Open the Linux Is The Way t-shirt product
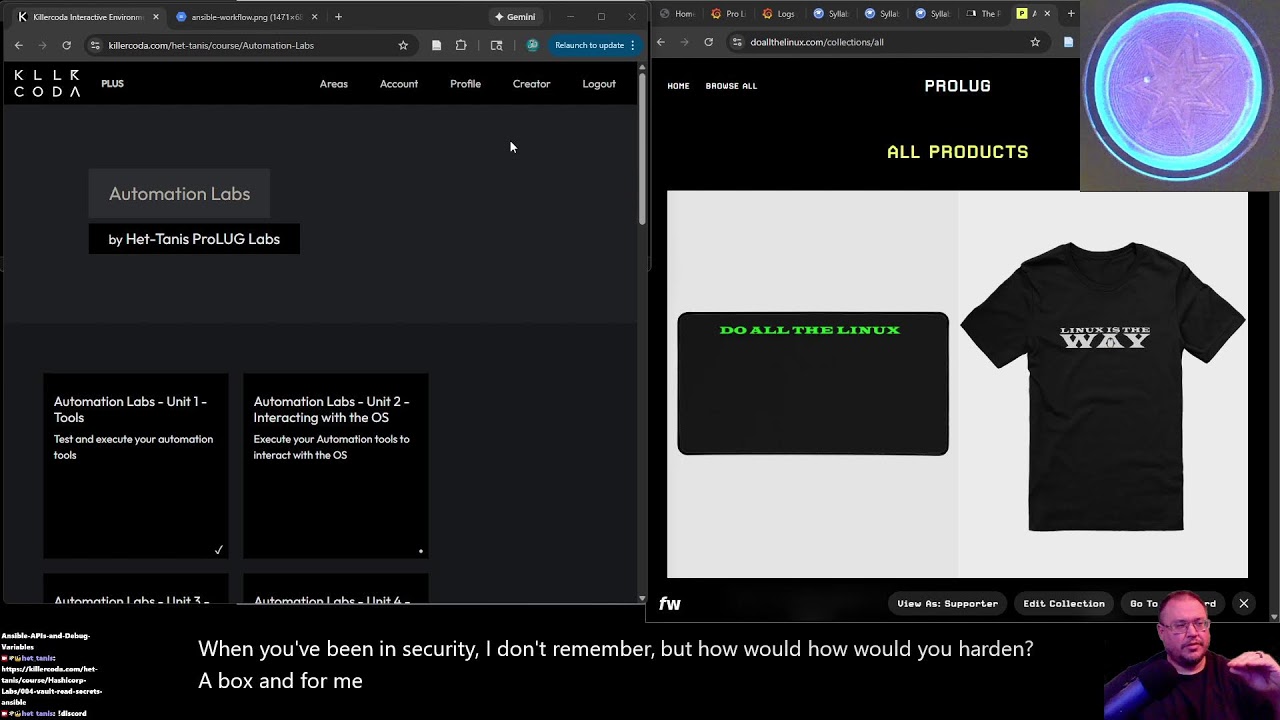Viewport: 1280px width, 720px height. [x=1103, y=384]
